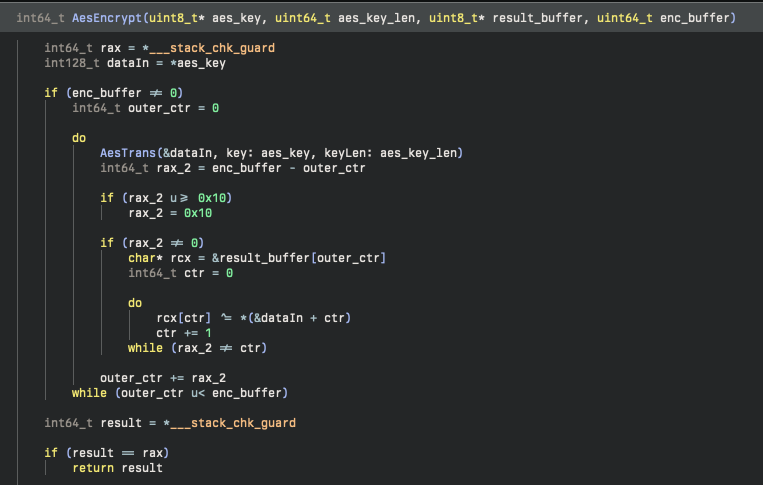
Task: Select the outer_ctr variable declaration
Action: (x=145, y=108)
